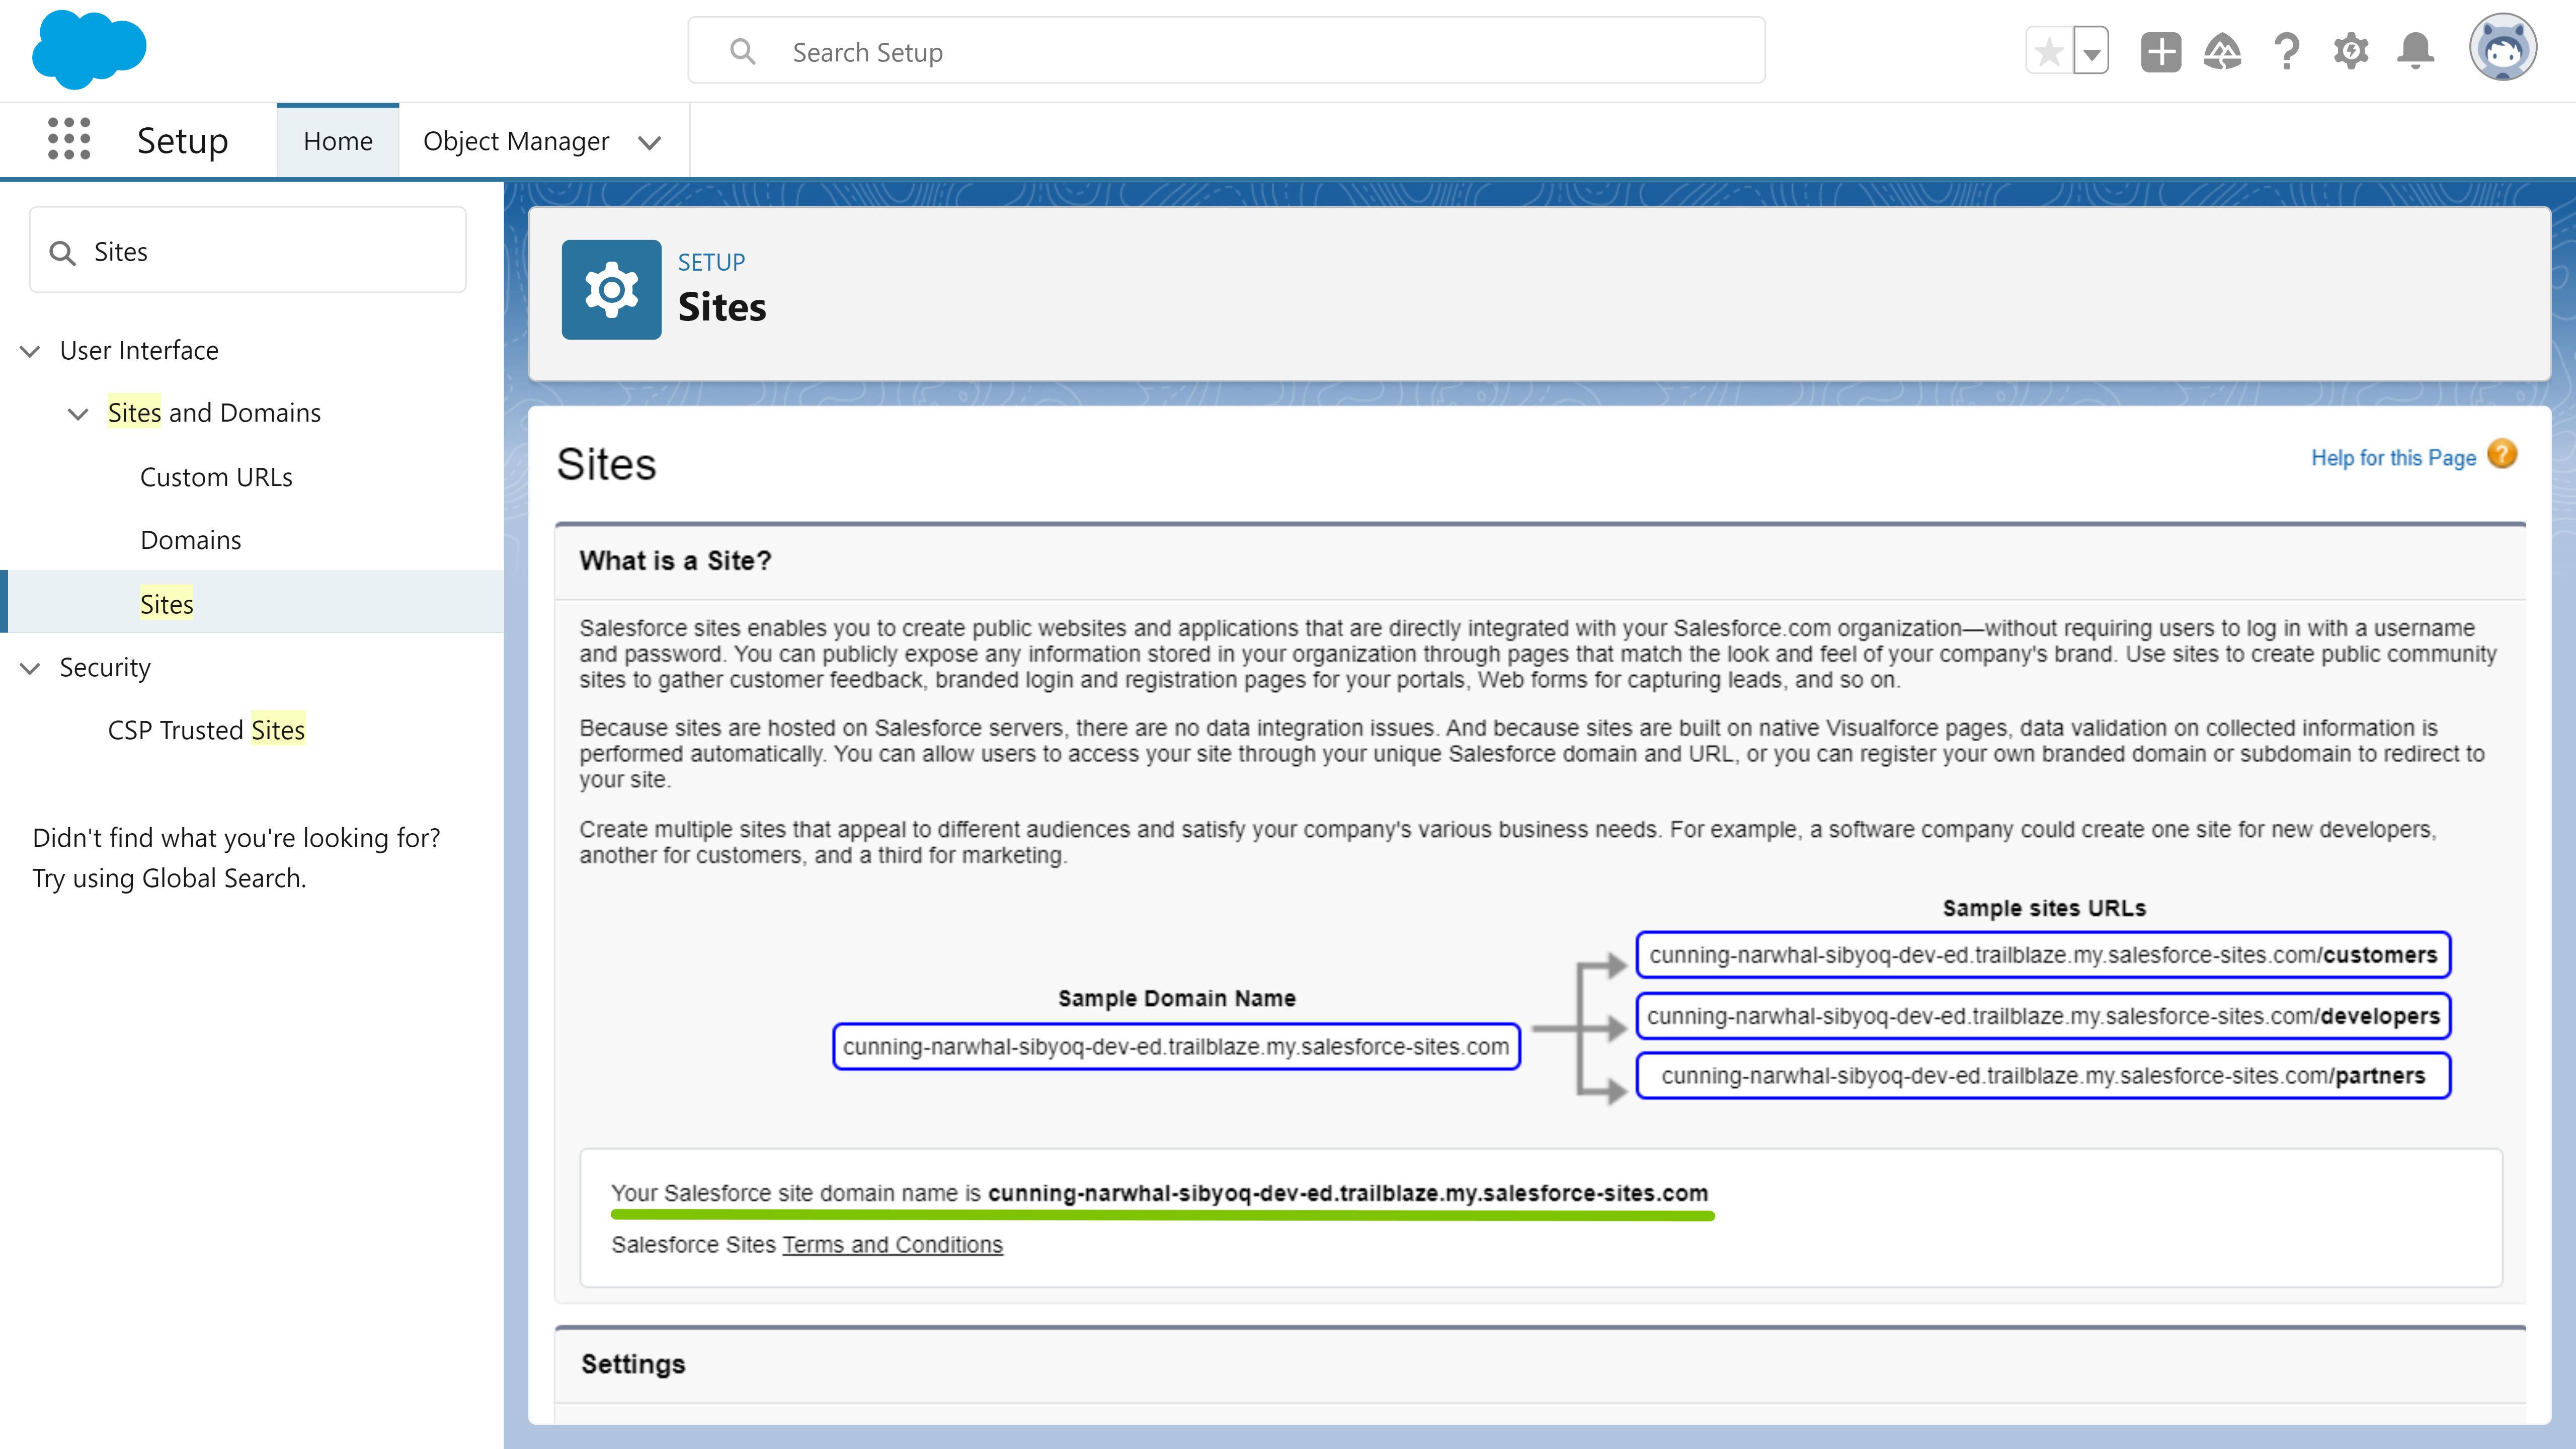Click the Sites and Domains tree label

tap(214, 413)
